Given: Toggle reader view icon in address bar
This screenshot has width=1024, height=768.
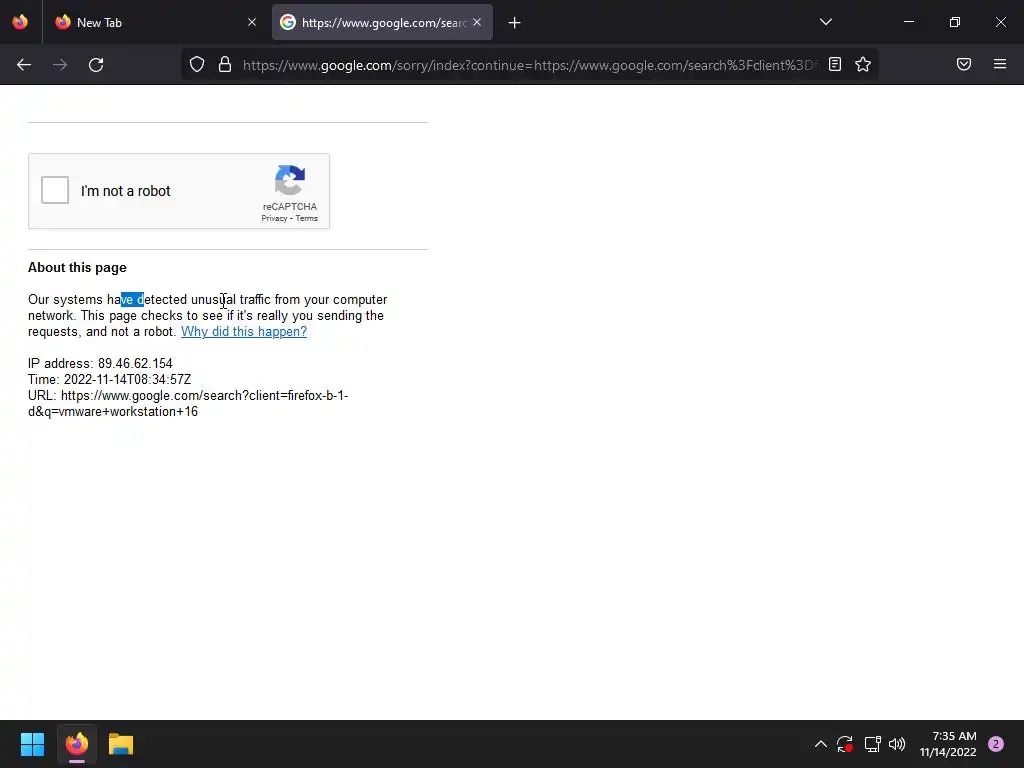Looking at the screenshot, I should point(835,65).
